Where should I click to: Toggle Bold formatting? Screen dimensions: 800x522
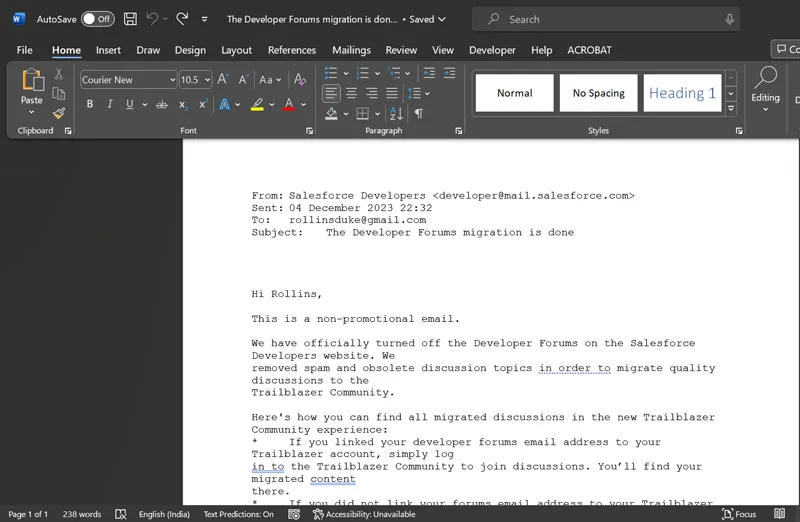tap(90, 104)
